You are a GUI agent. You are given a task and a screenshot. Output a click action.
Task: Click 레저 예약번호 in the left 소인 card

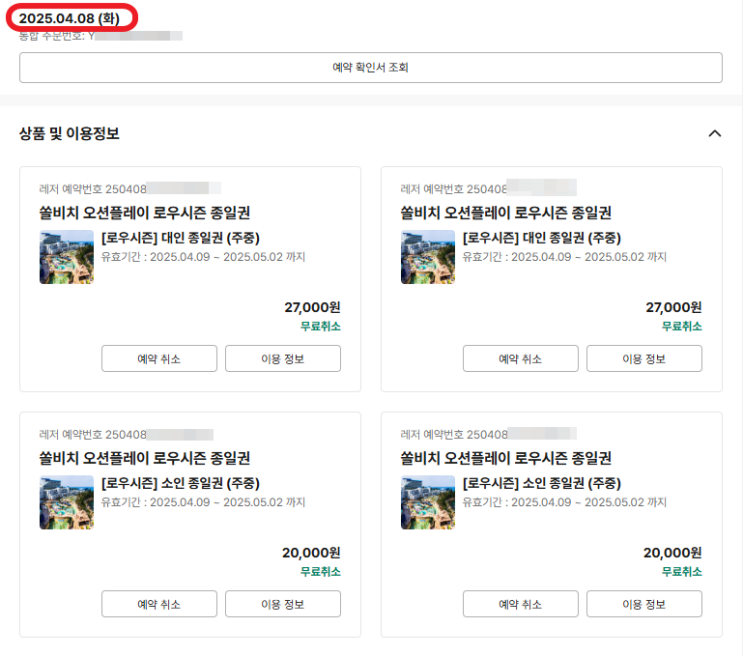click(x=93, y=435)
